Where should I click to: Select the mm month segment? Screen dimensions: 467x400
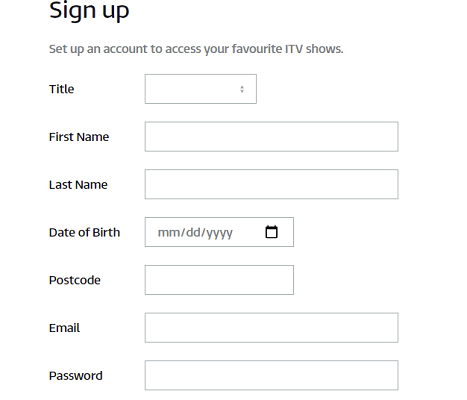pos(169,232)
